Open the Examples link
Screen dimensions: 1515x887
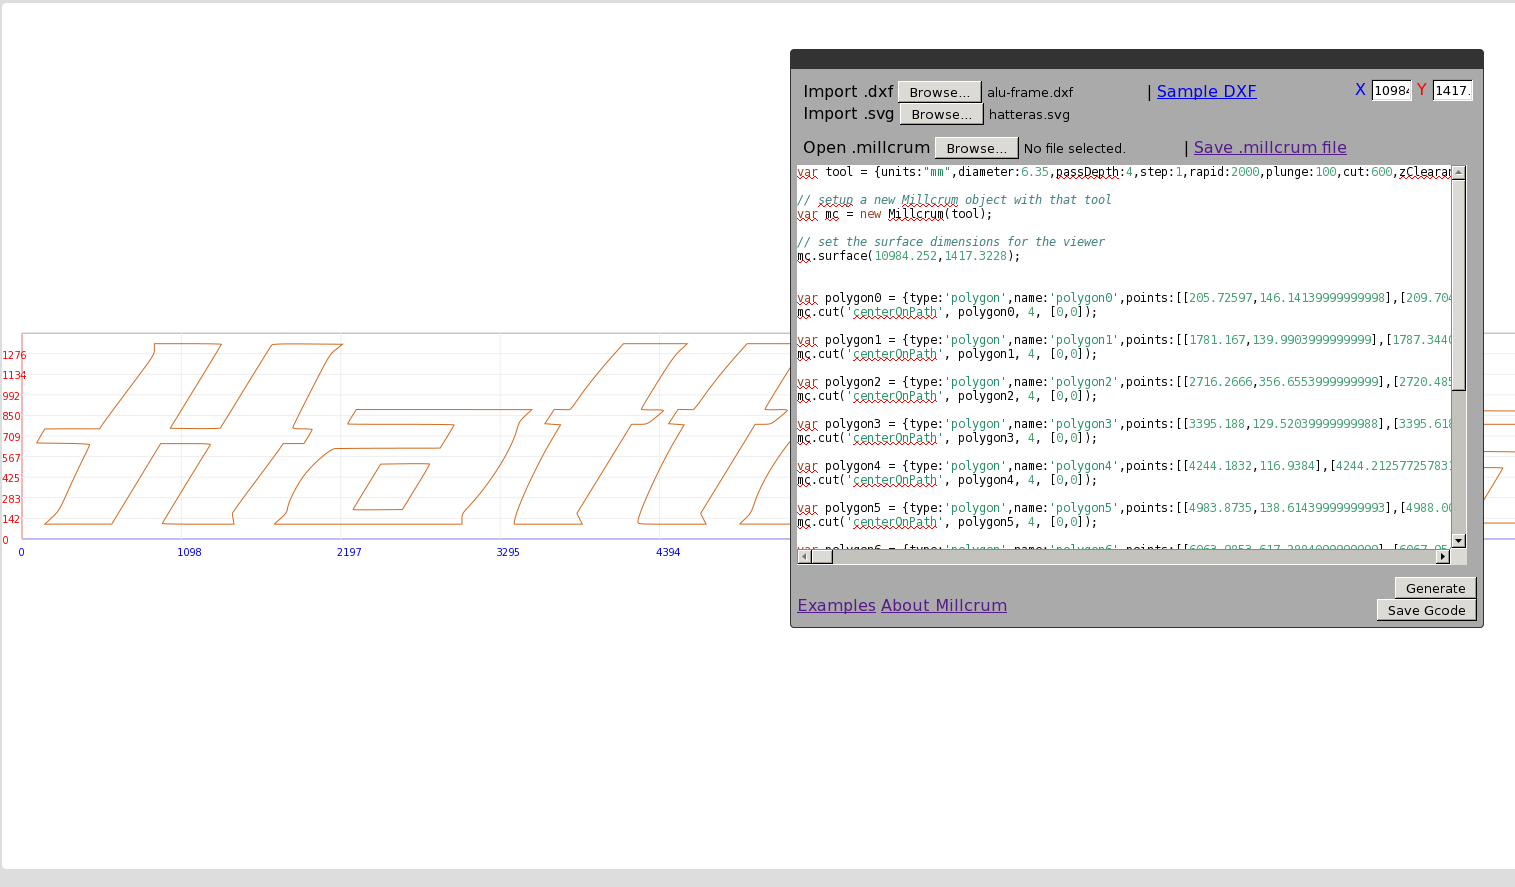pyautogui.click(x=836, y=605)
